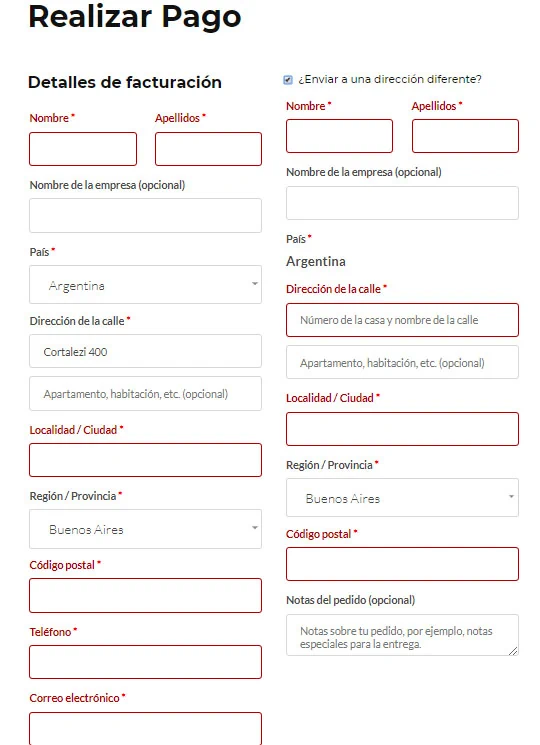Click the Teléfono input field
540x745 pixels.
click(x=145, y=662)
